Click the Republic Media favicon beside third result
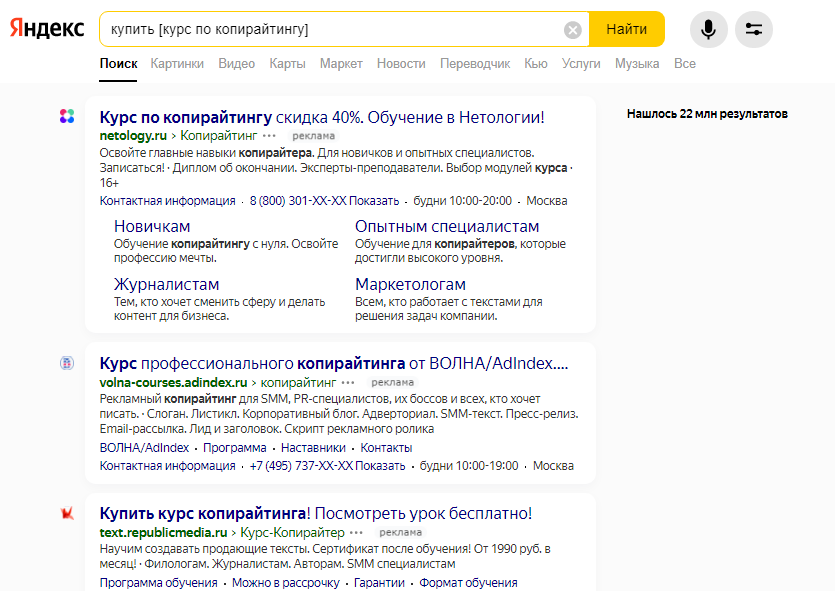Image resolution: width=835 pixels, height=591 pixels. (x=67, y=513)
